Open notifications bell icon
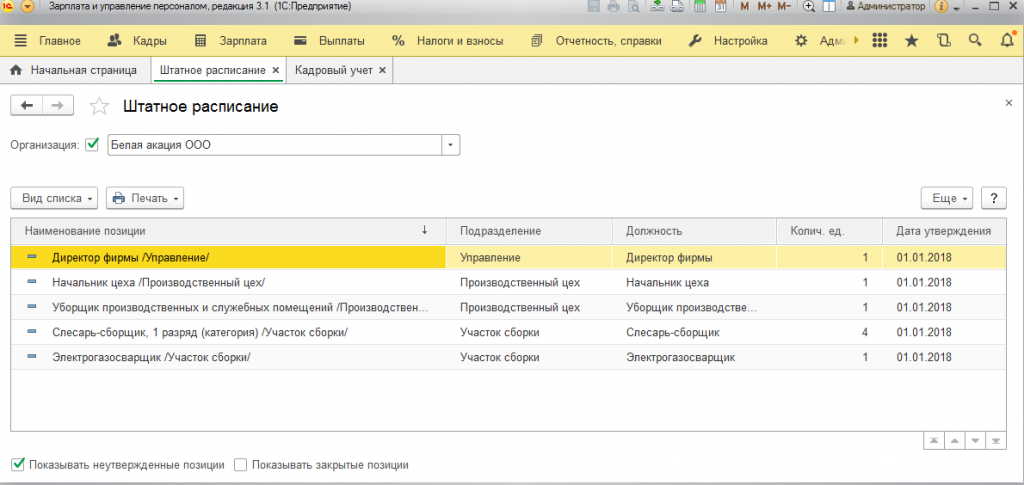 click(1007, 41)
